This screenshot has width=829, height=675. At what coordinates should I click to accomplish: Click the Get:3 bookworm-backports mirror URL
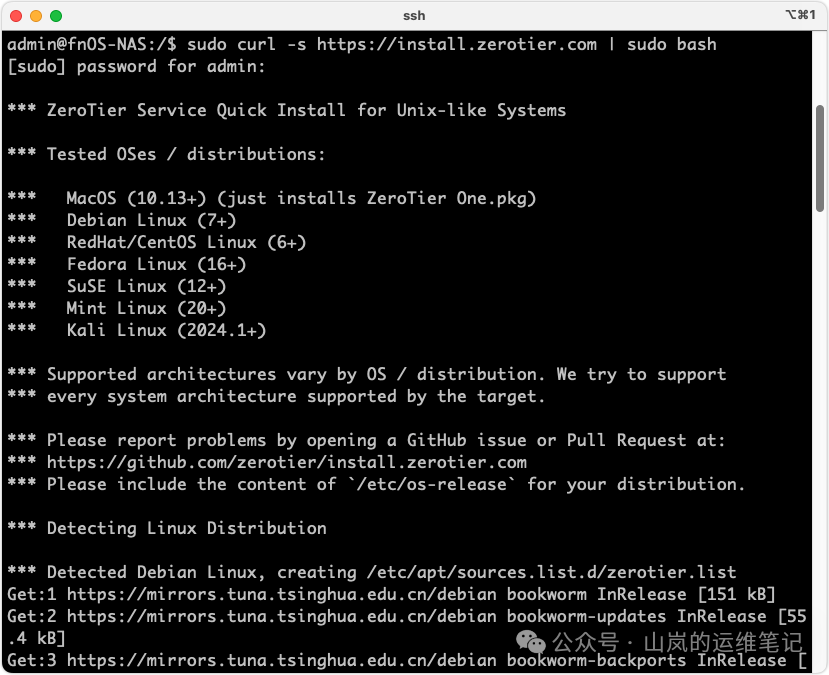[256, 660]
